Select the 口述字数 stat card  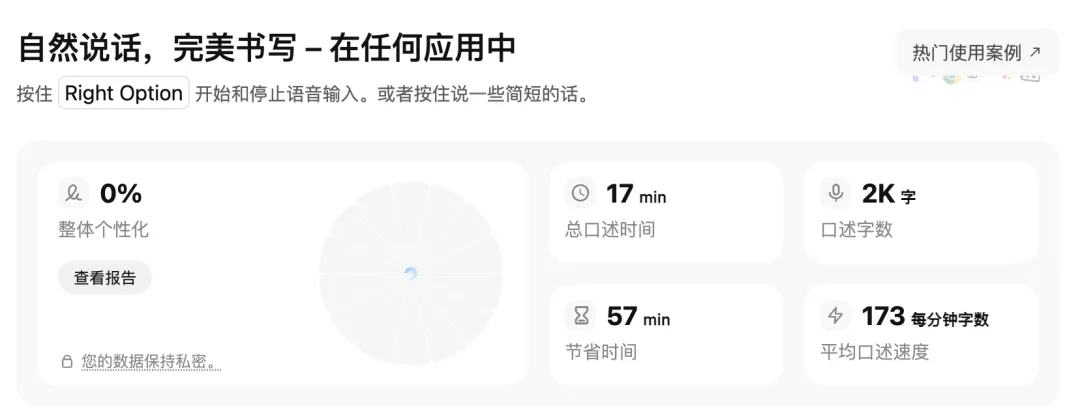[920, 212]
